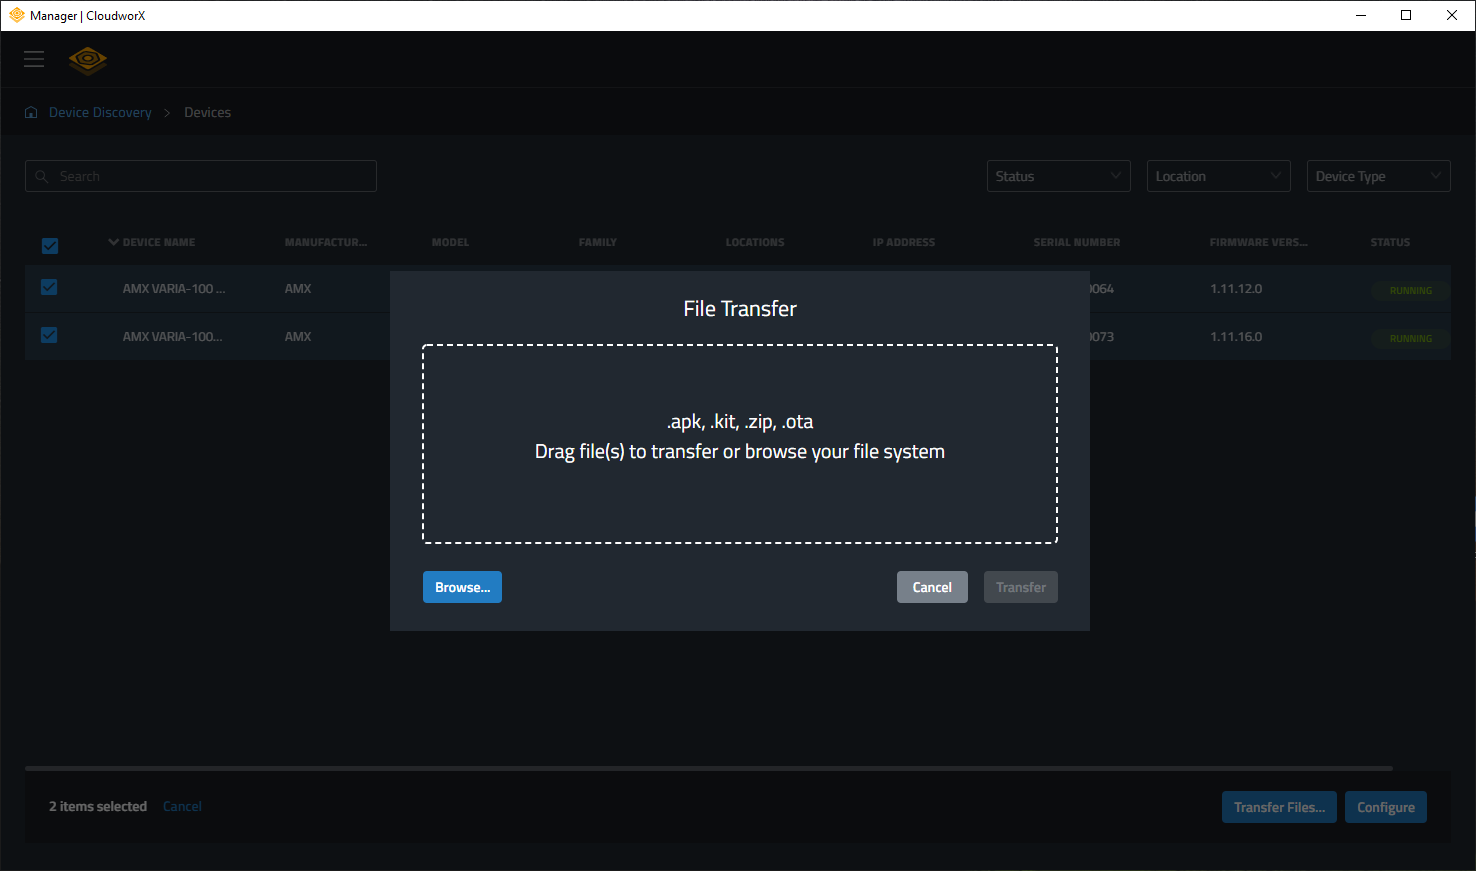
Task: Open the Location filter dropdown
Action: coord(1218,176)
